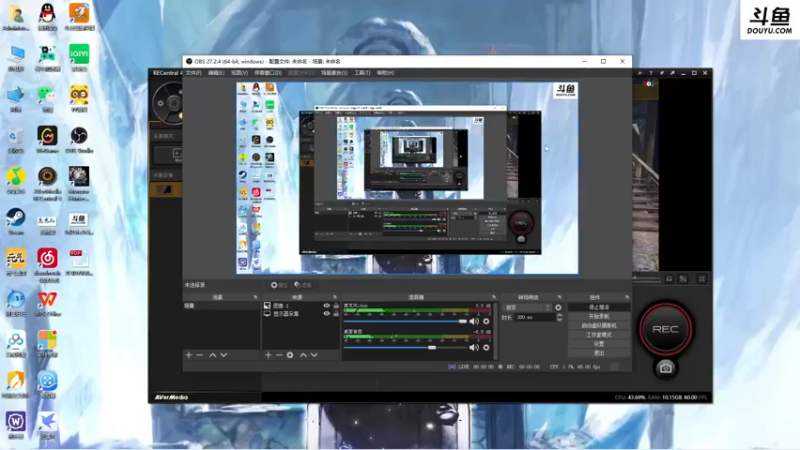Pop out the Scene Transitions dock panel
This screenshot has height=450, width=800.
pyautogui.click(x=559, y=297)
